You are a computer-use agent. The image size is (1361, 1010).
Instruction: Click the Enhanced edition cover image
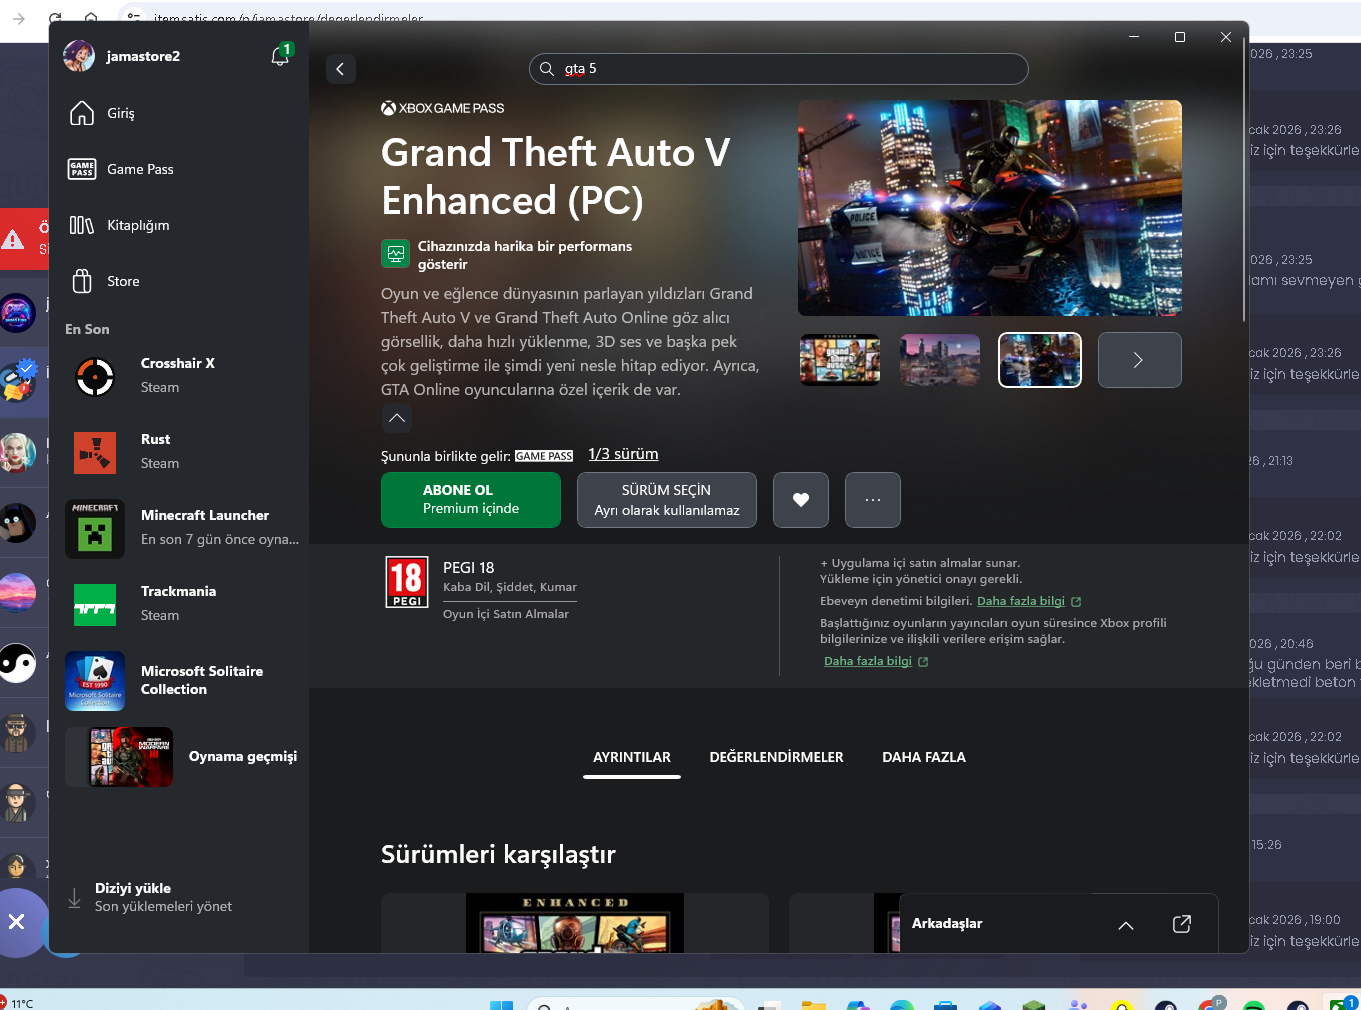click(575, 923)
